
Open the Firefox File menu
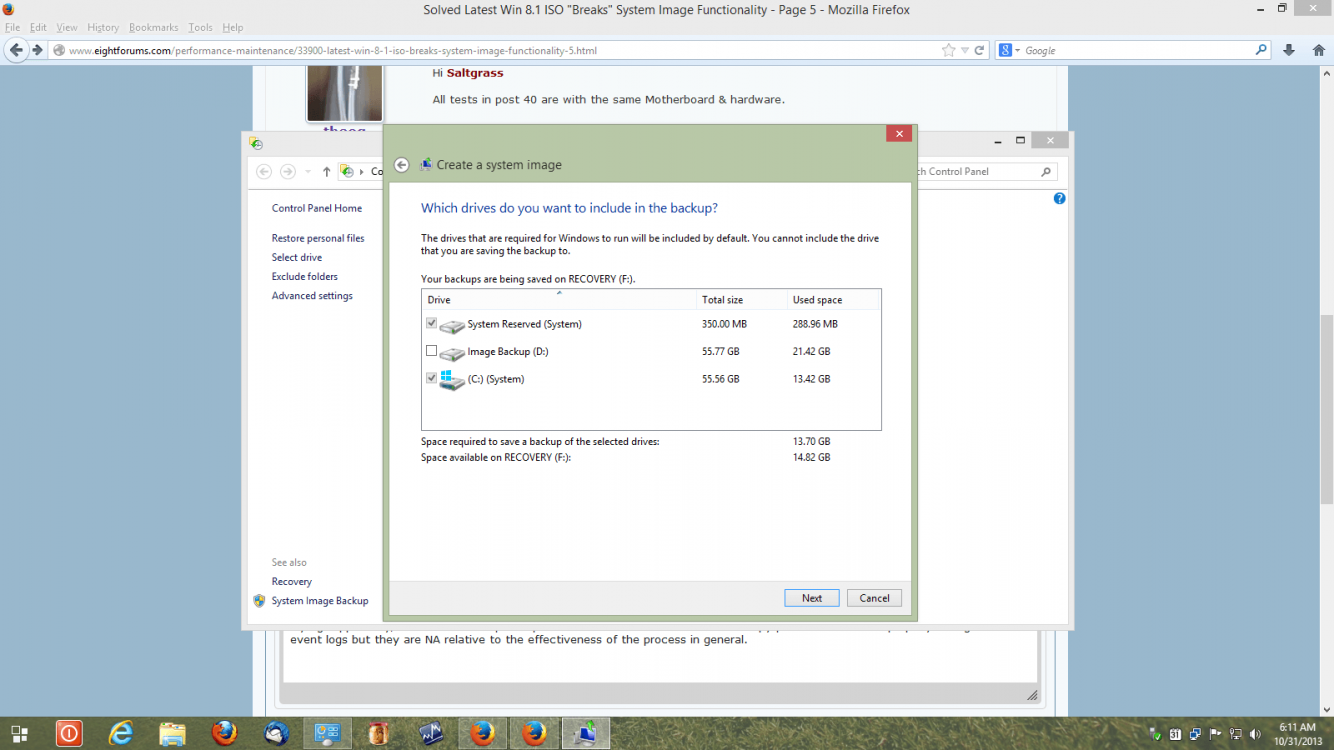coord(12,28)
